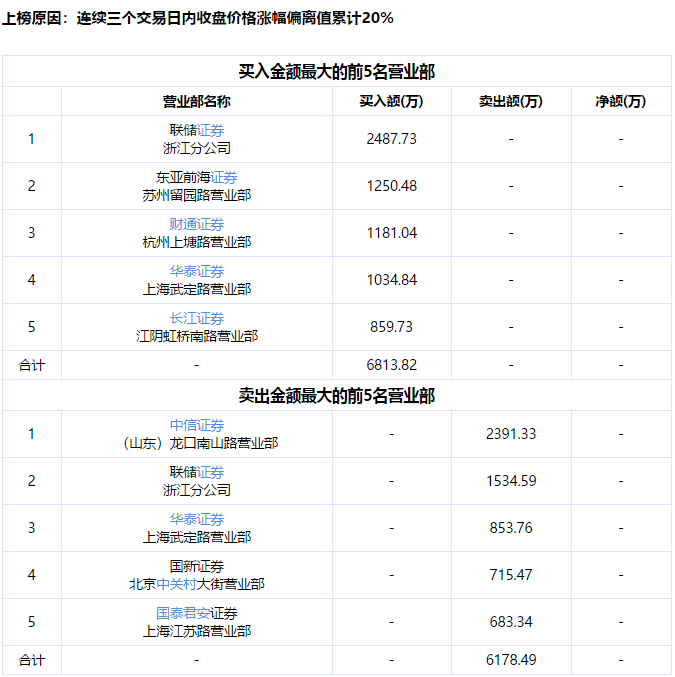The image size is (675, 677).
Task: Open the 财通证券 link
Action: (197, 224)
